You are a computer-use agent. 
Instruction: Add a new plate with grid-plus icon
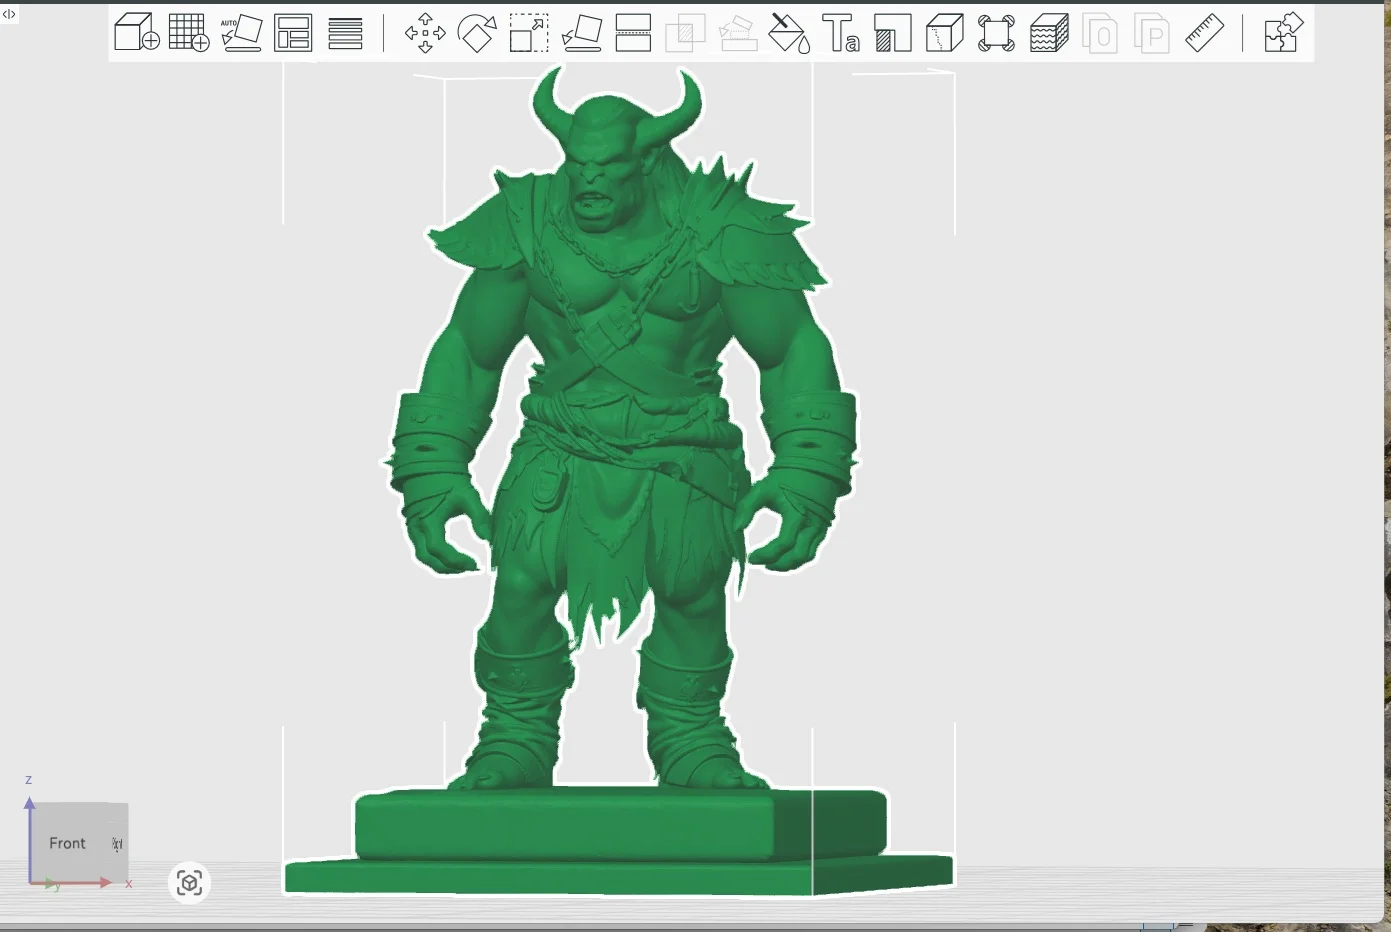189,33
